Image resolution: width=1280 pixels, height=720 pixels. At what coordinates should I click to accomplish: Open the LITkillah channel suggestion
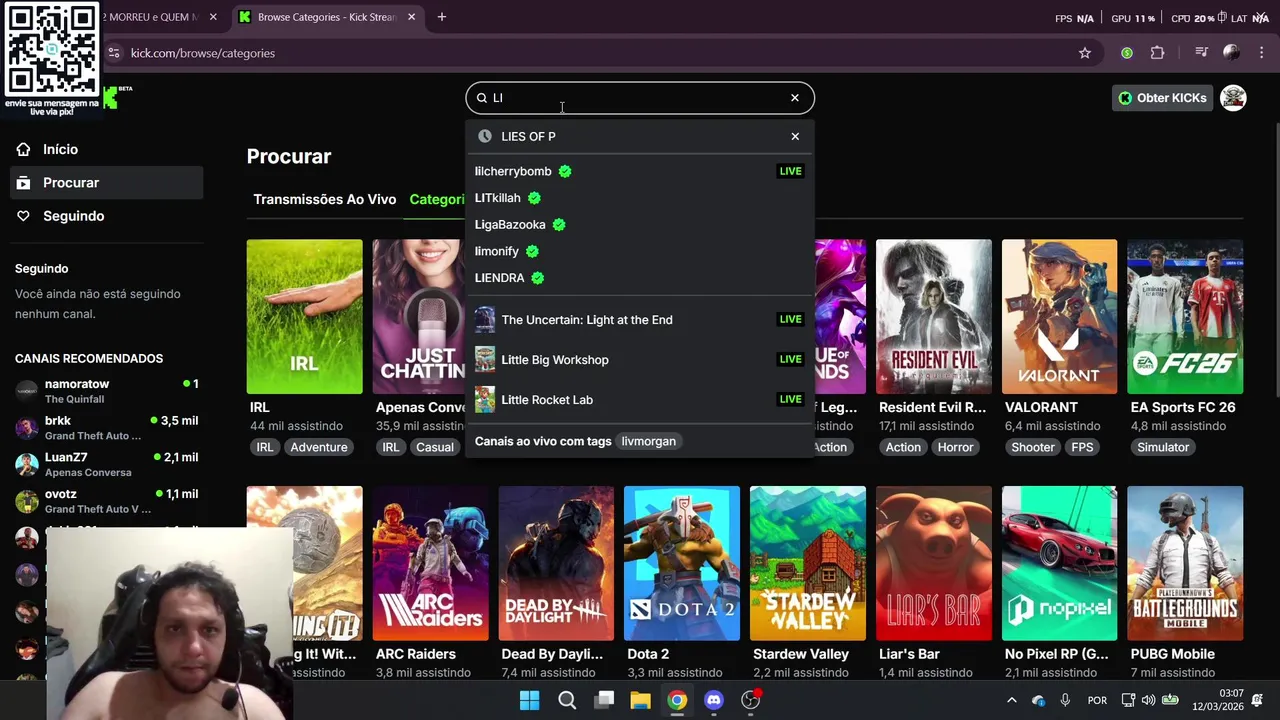(x=640, y=198)
